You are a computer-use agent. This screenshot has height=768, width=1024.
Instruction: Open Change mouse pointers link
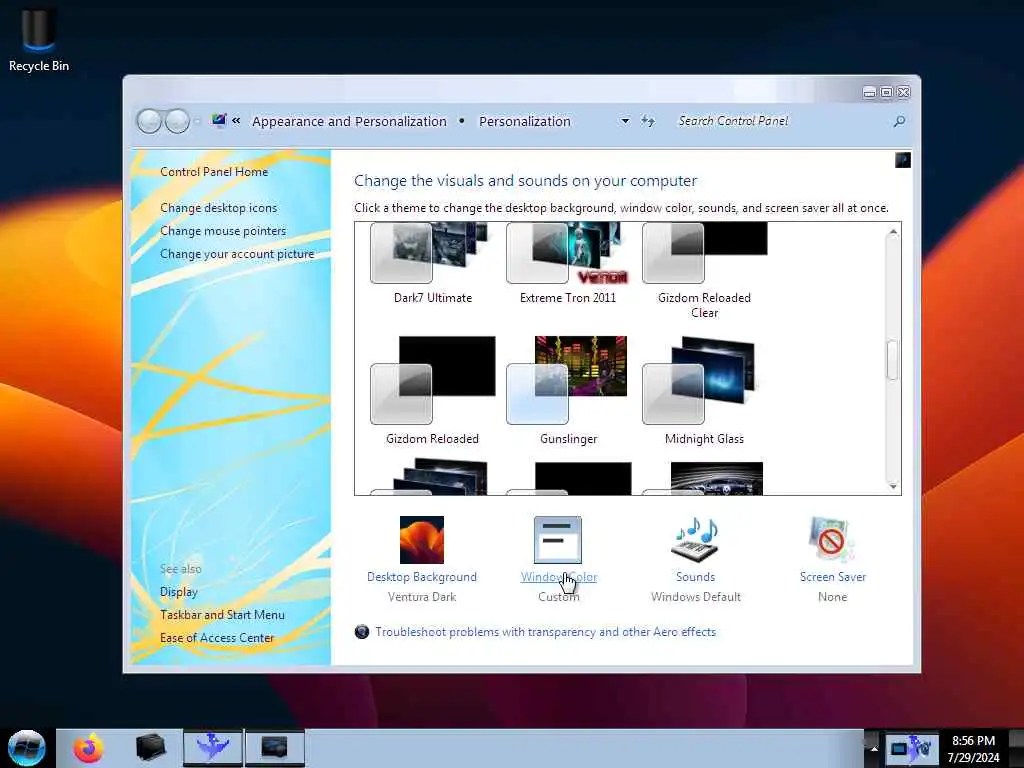click(x=223, y=231)
